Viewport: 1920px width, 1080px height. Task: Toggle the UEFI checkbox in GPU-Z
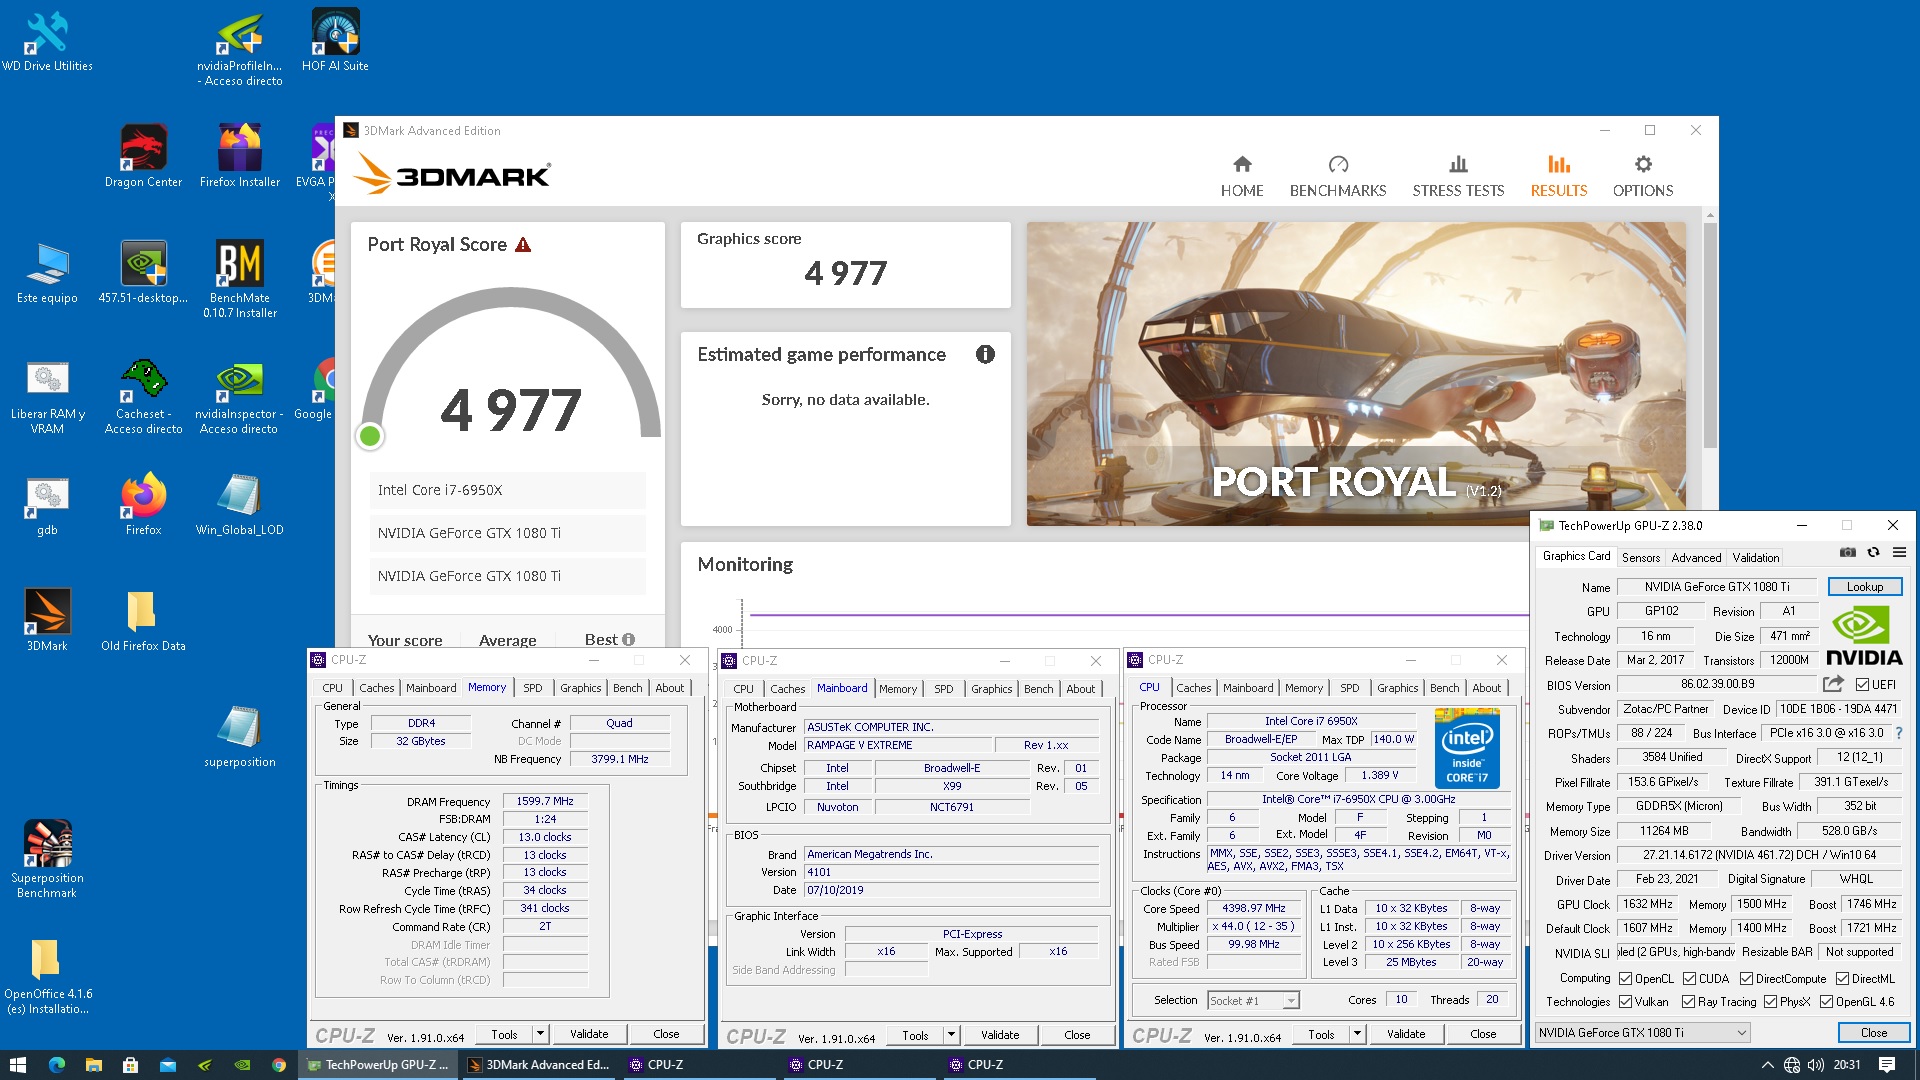(x=1862, y=685)
